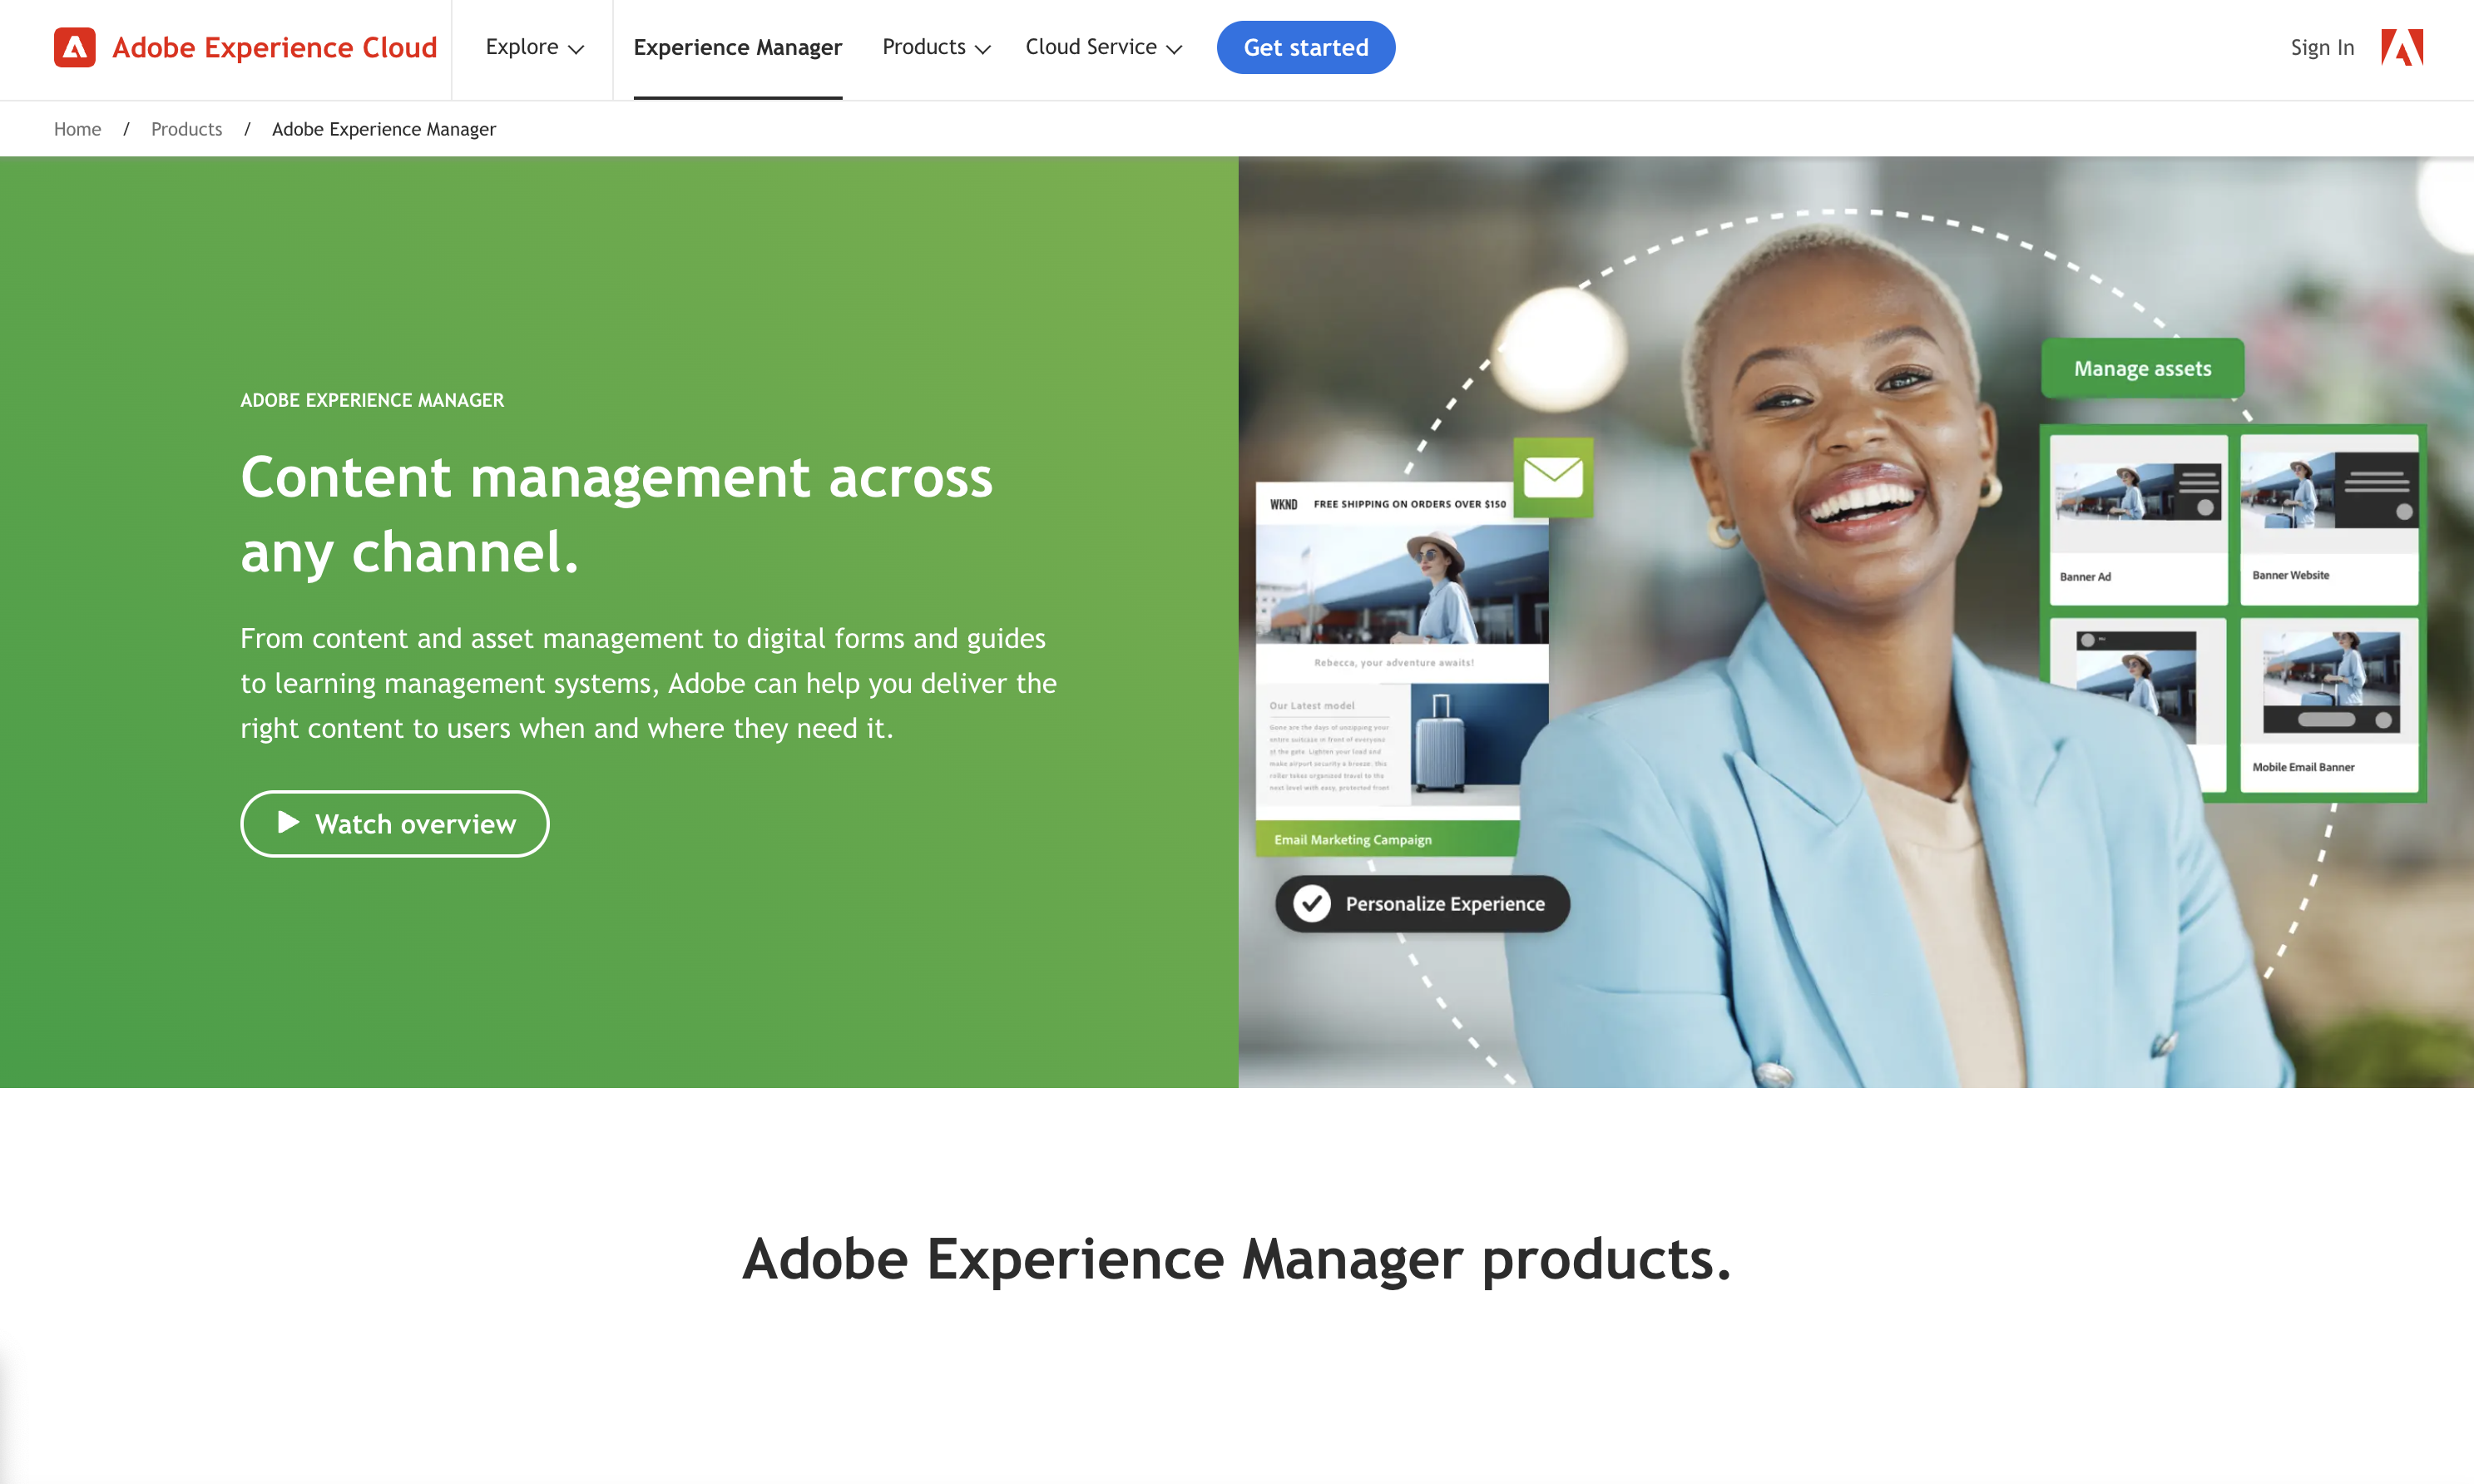Click the Adobe Experience Cloud red logo
Screen dimensions: 2474x1484
[x=74, y=46]
